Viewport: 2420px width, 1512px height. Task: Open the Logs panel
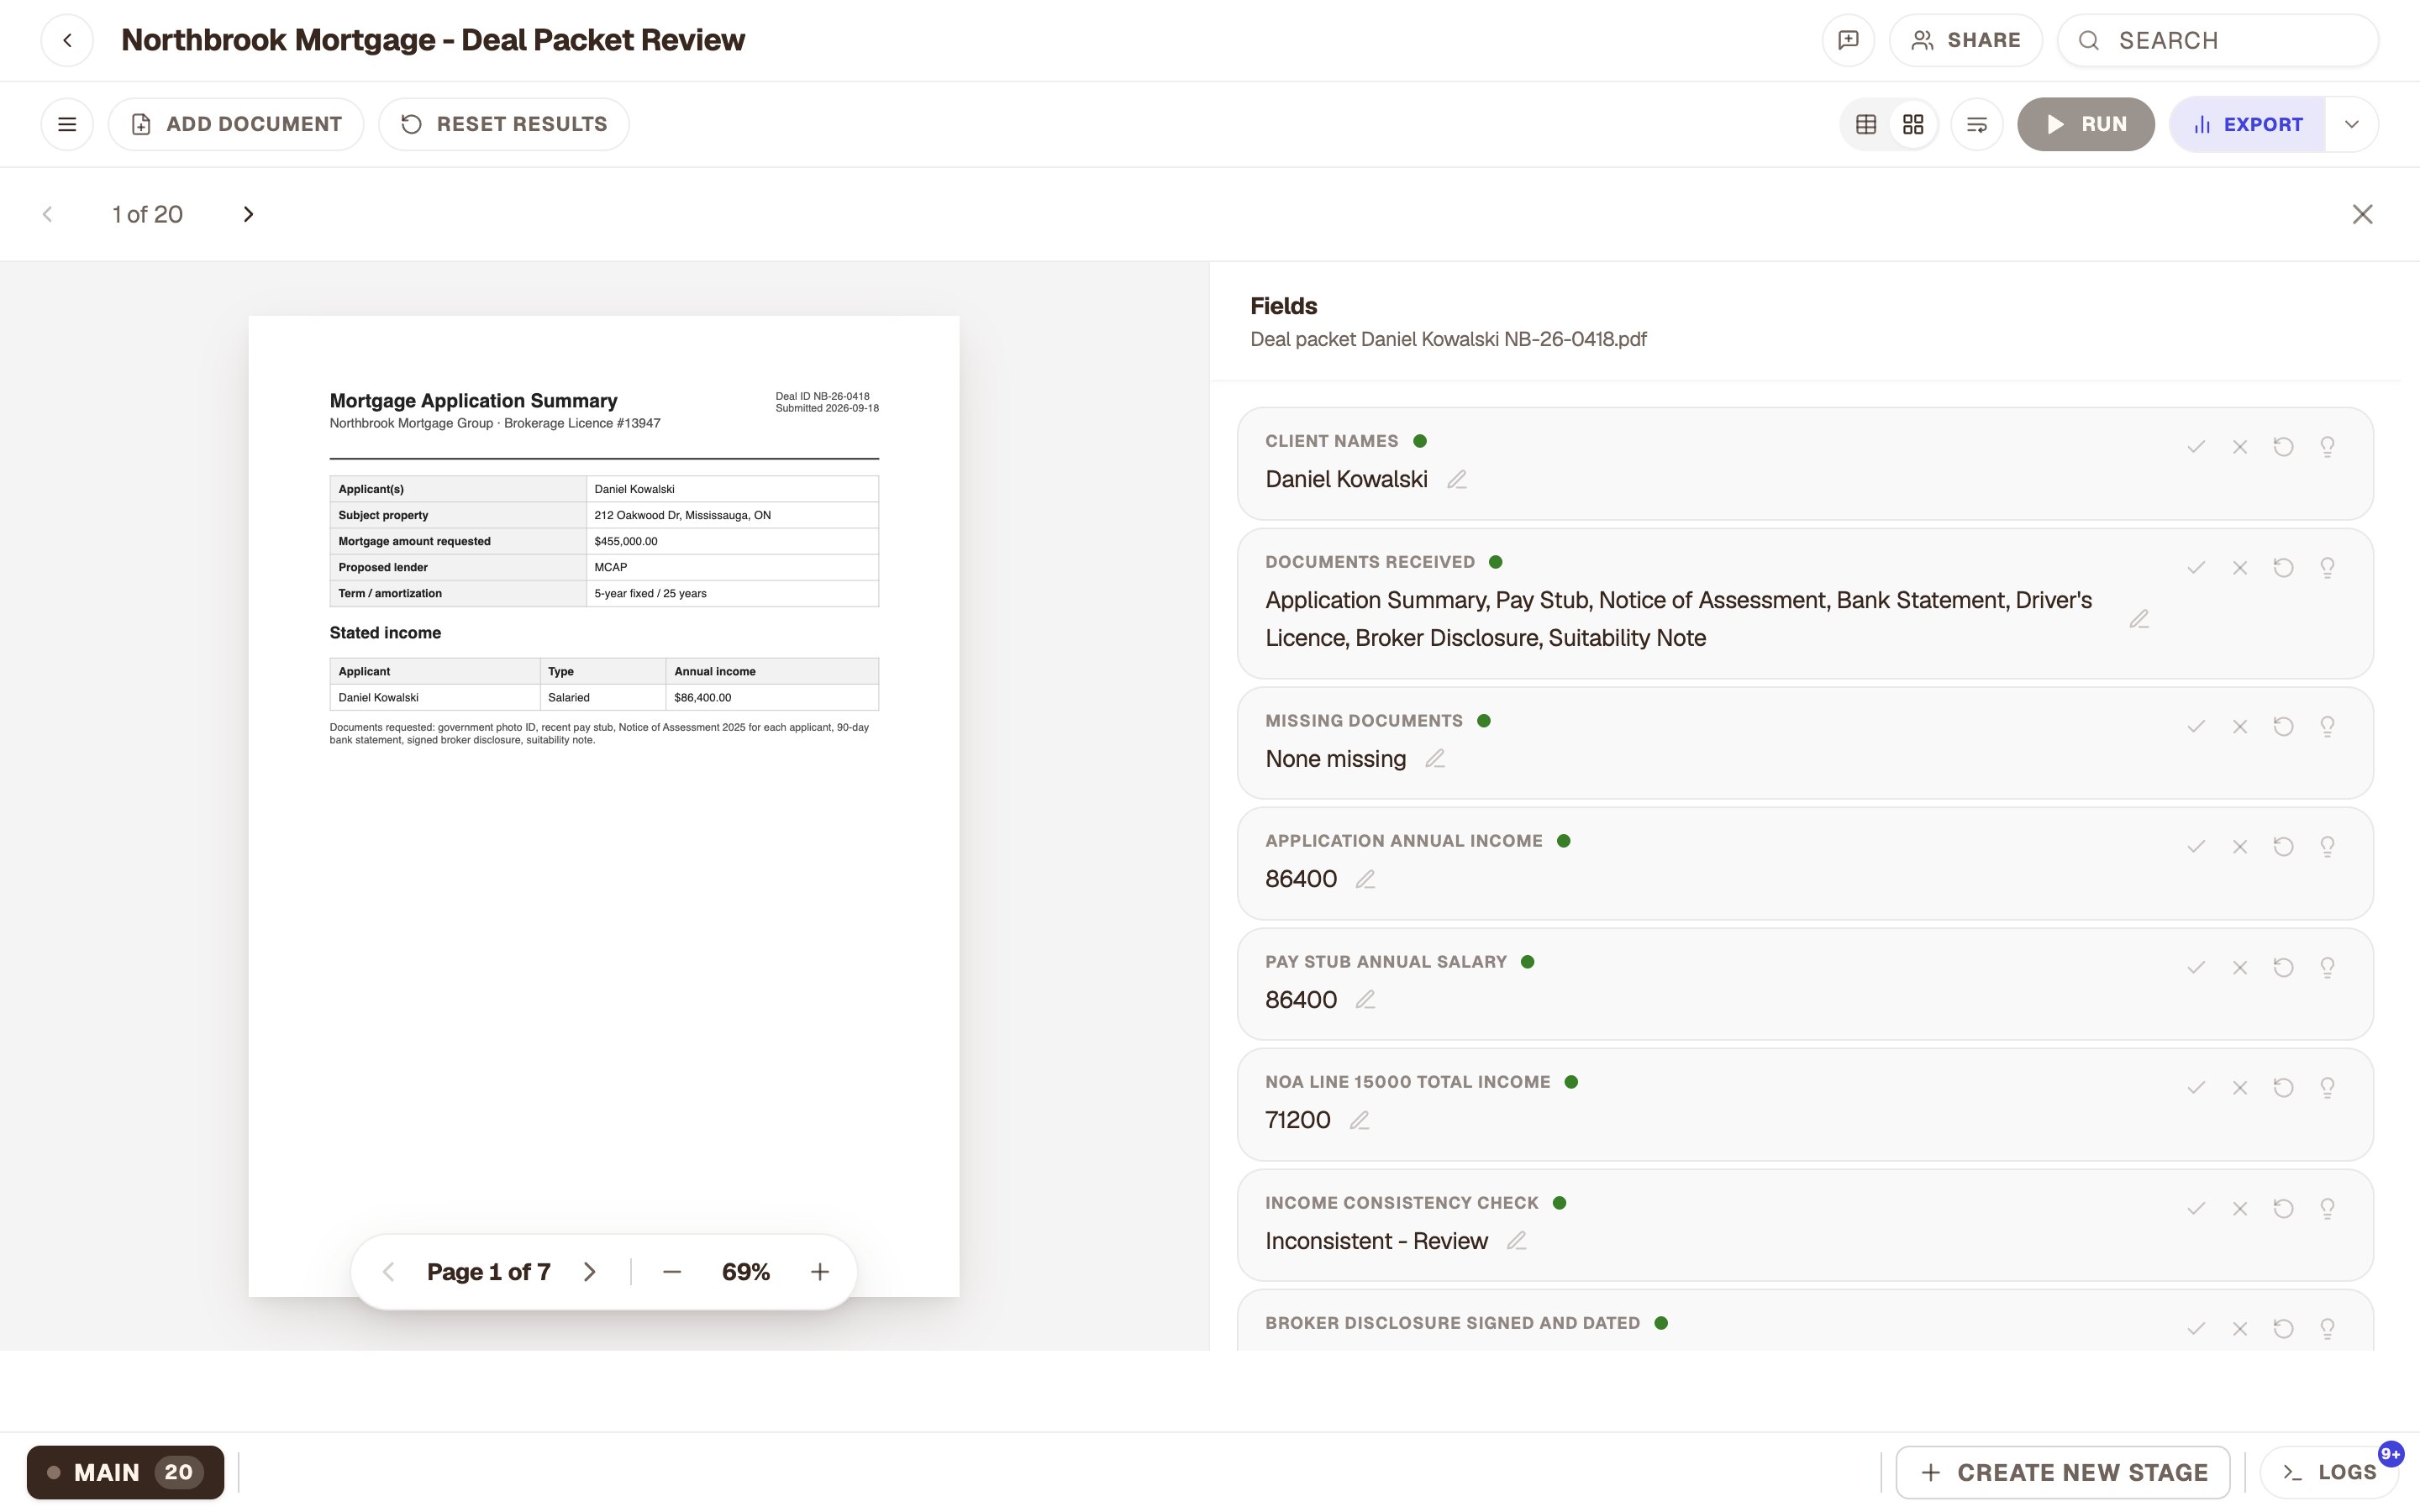[x=2329, y=1472]
